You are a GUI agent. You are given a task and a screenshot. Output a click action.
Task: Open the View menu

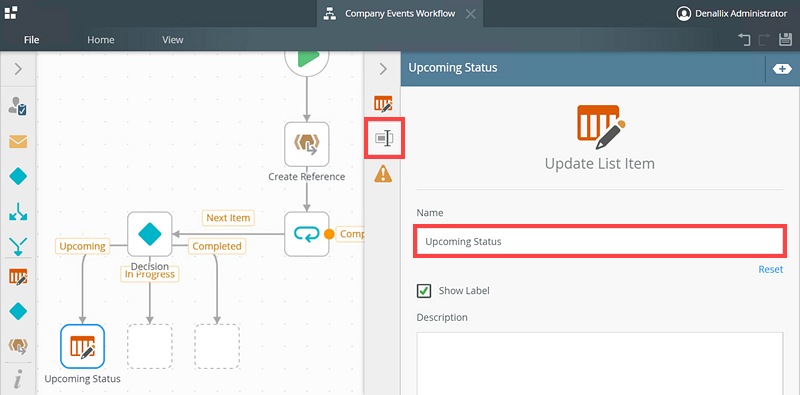click(x=172, y=40)
